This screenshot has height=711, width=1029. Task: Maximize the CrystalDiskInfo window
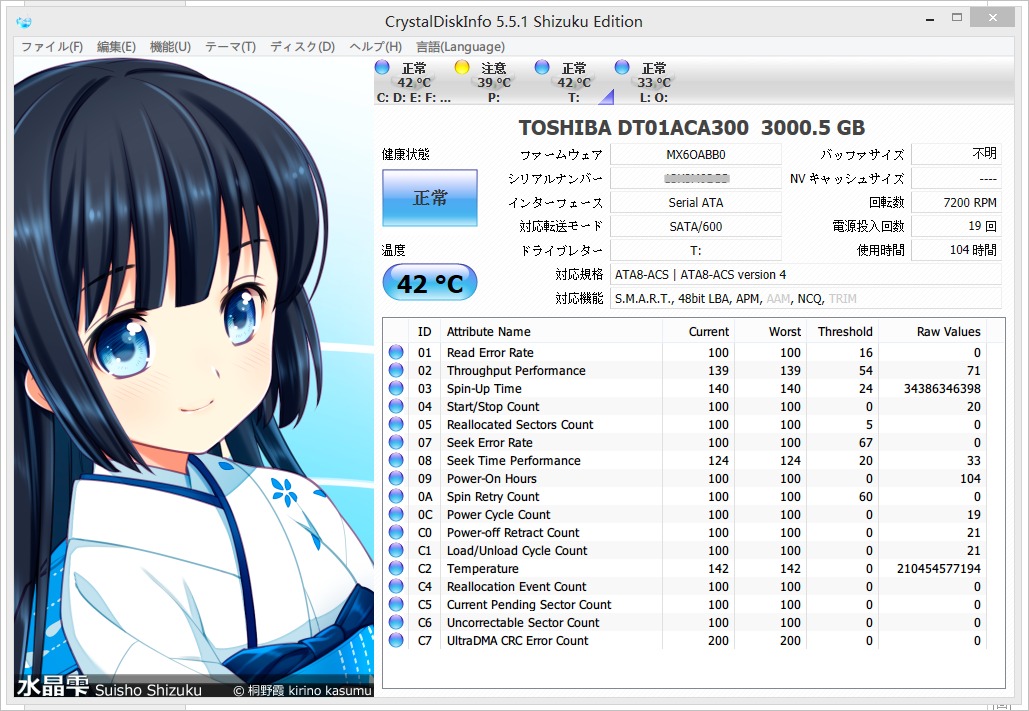pos(957,19)
